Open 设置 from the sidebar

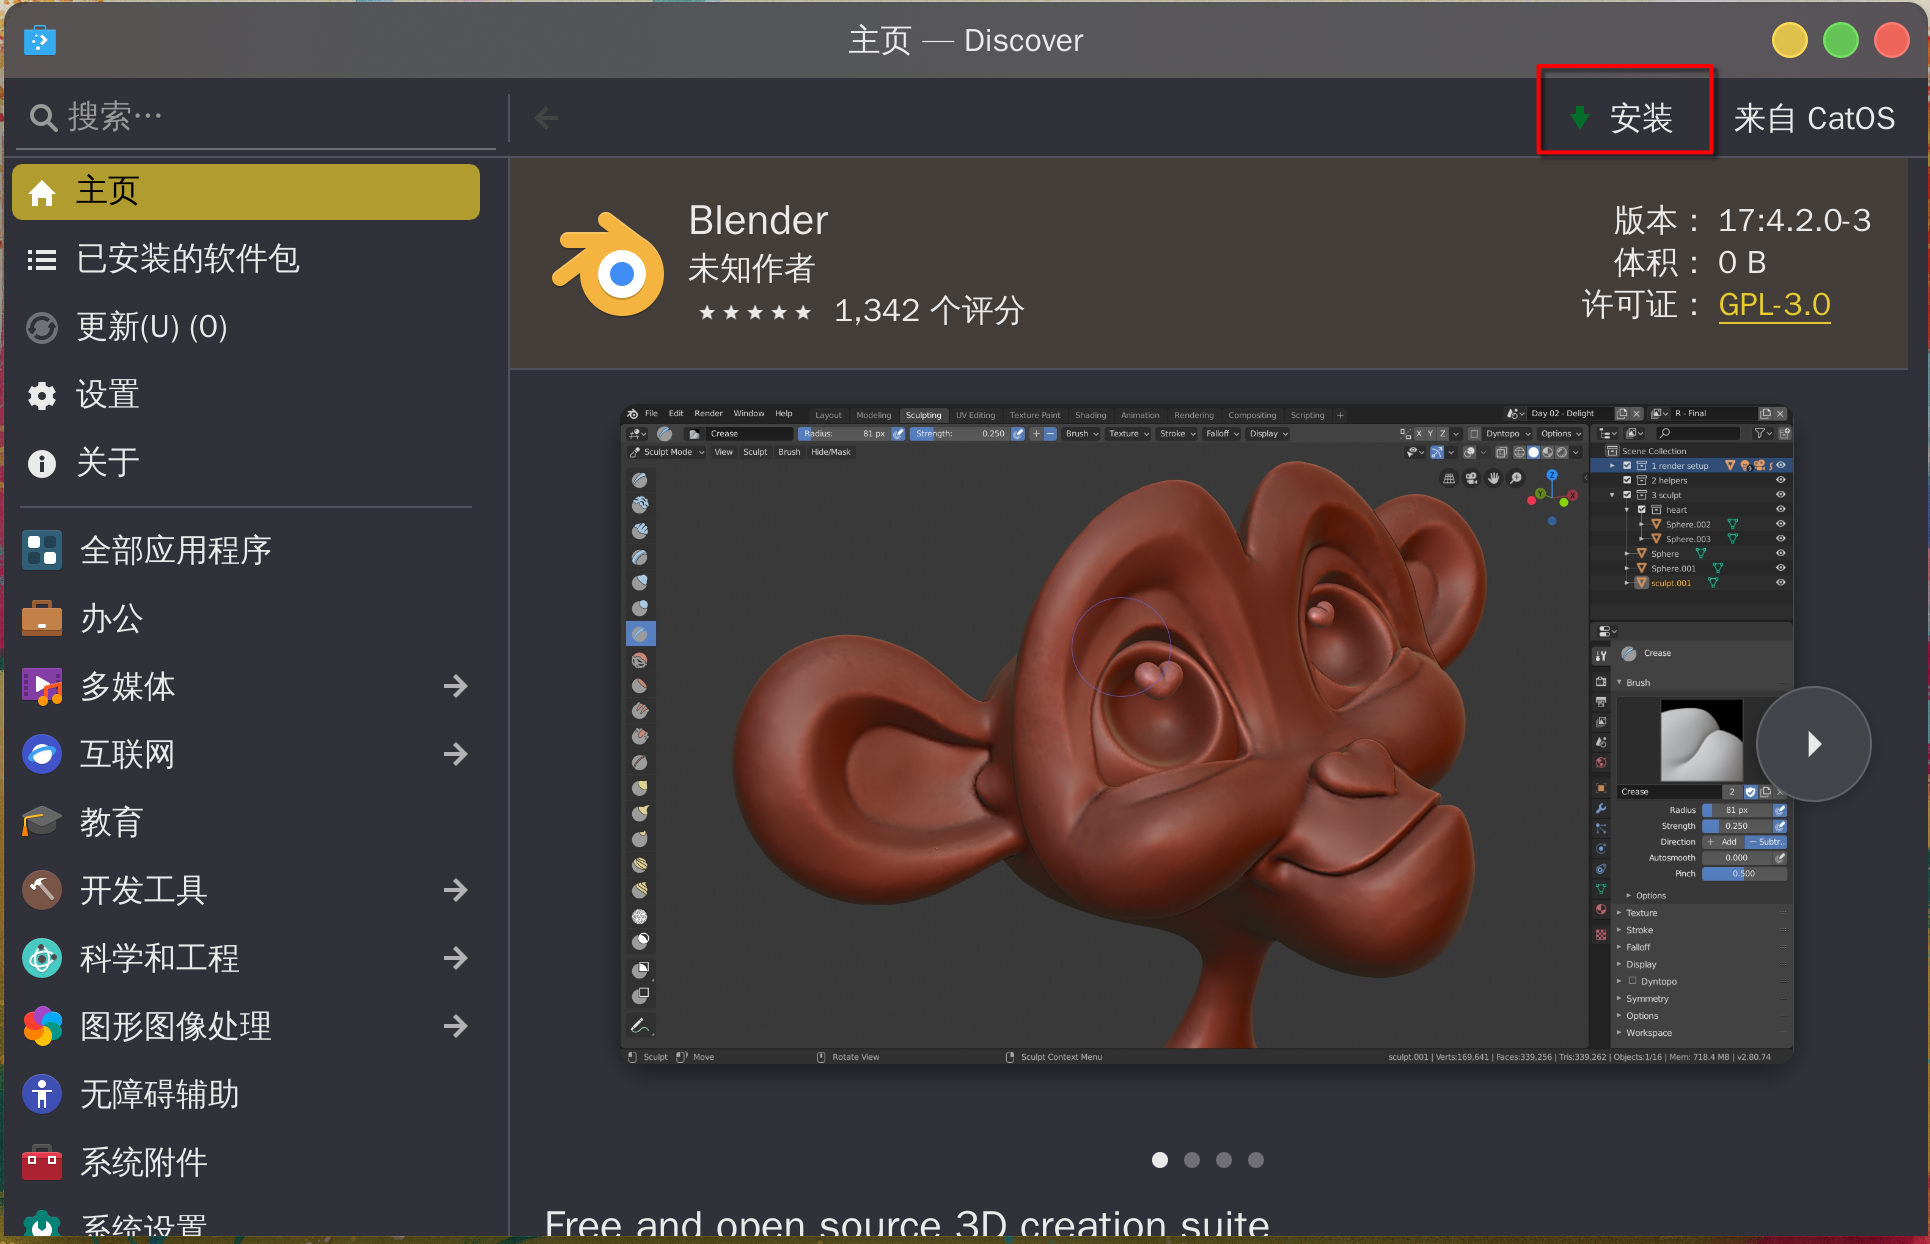(x=246, y=395)
